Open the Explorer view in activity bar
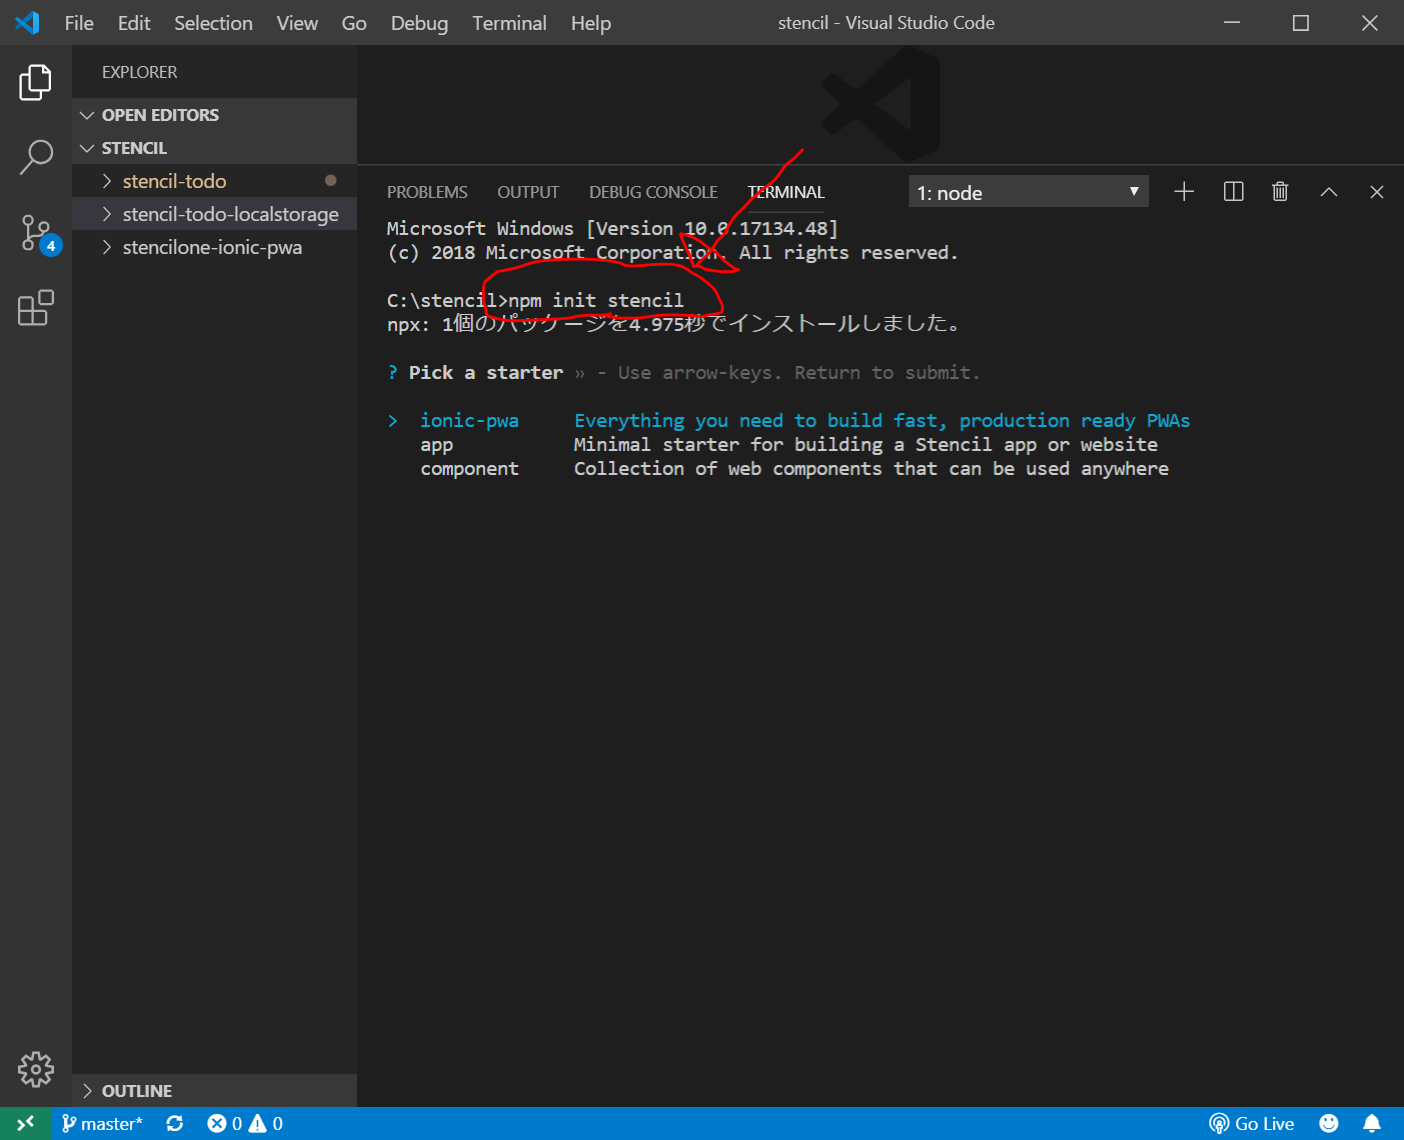This screenshot has width=1404, height=1140. pyautogui.click(x=36, y=82)
